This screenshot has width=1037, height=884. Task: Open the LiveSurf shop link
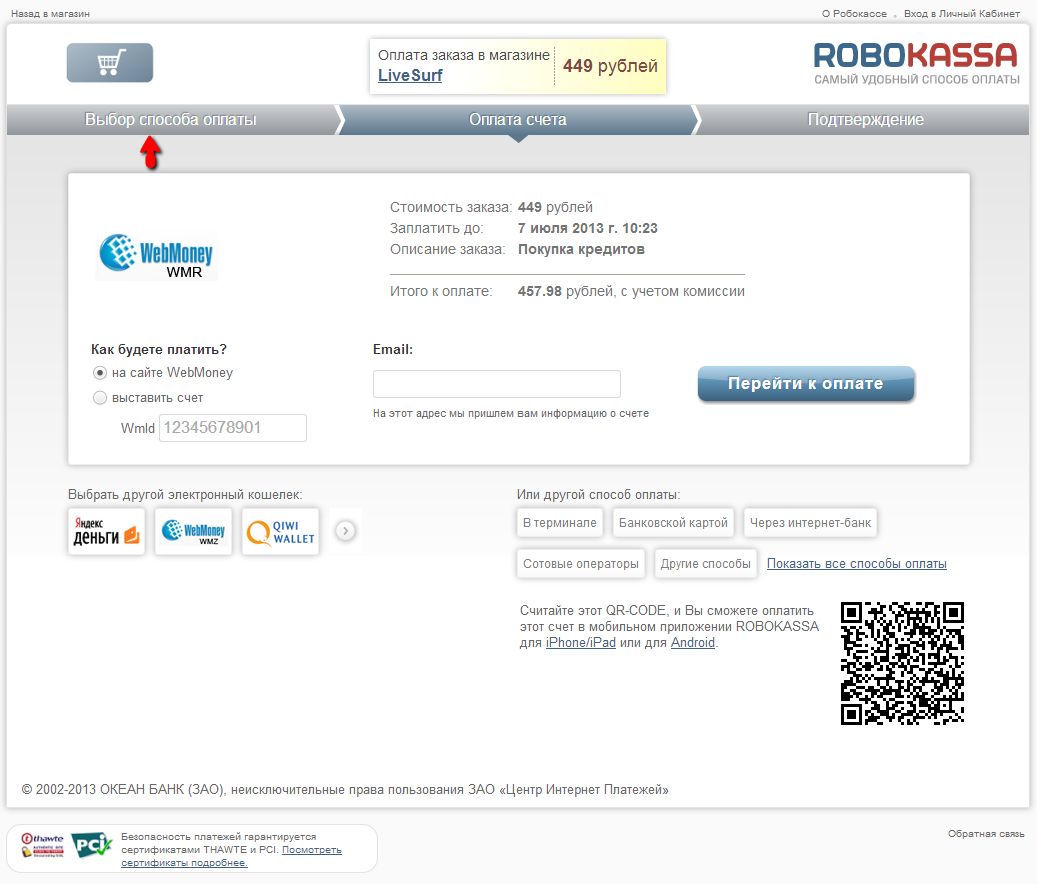(410, 75)
